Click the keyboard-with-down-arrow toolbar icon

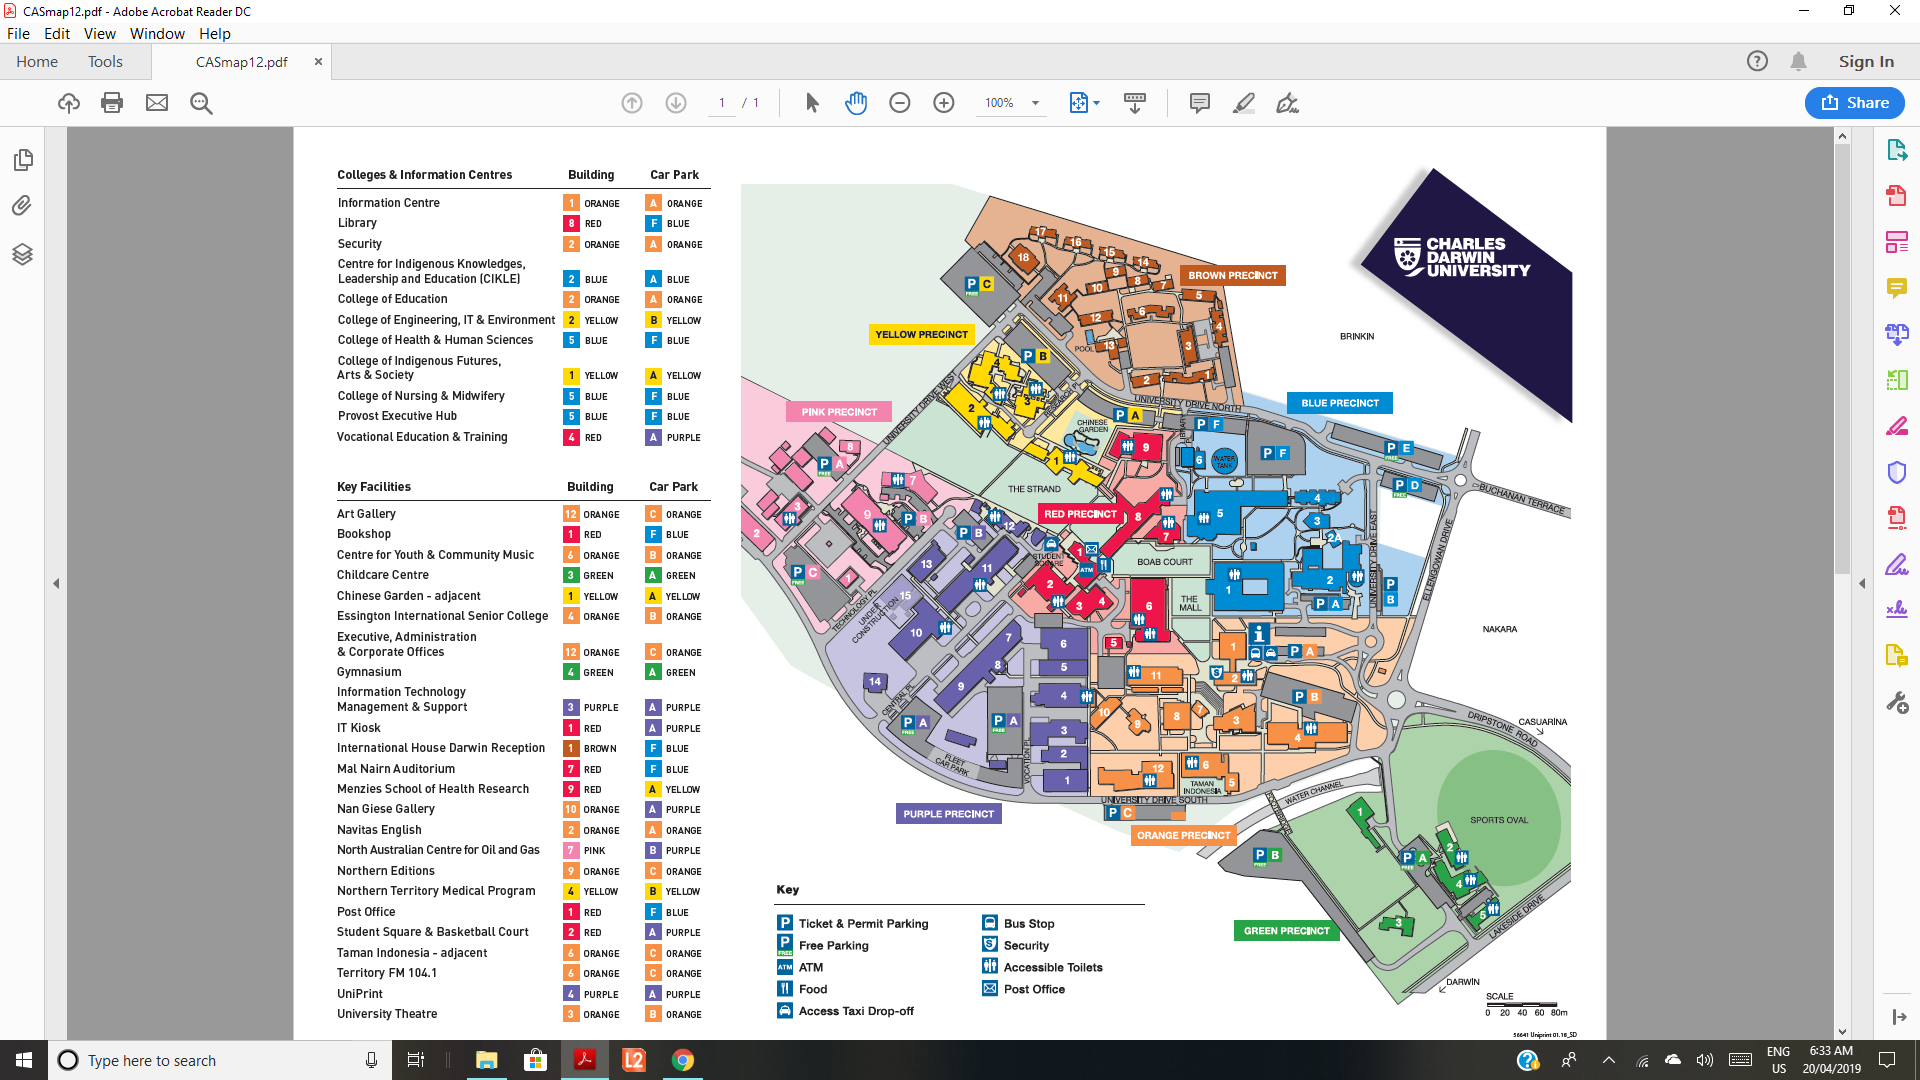tap(1135, 103)
